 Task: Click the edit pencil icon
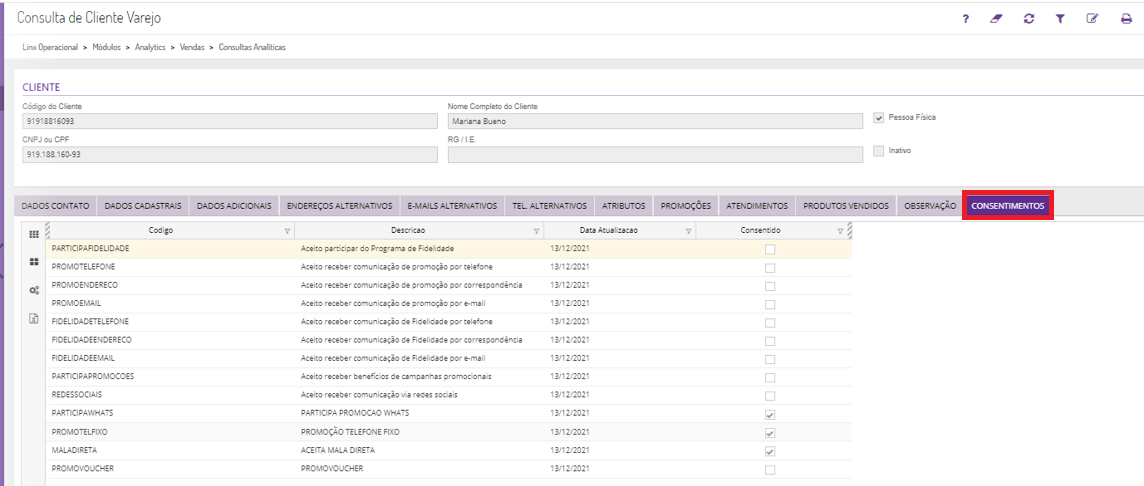(x=1092, y=19)
